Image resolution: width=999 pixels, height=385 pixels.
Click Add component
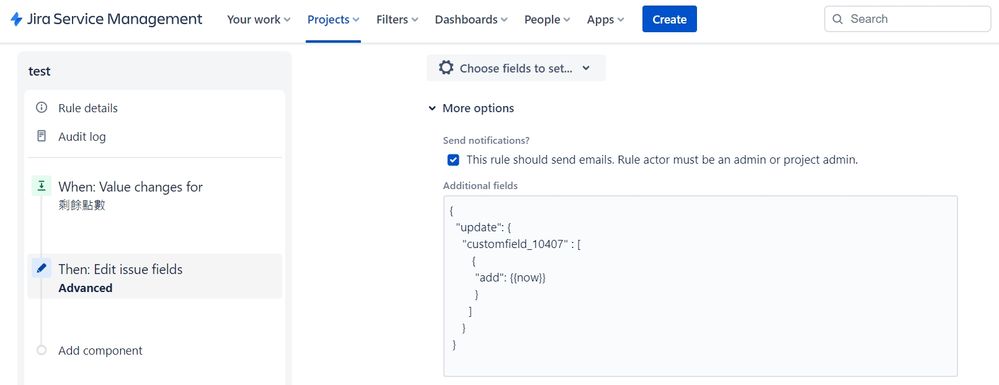tap(100, 351)
